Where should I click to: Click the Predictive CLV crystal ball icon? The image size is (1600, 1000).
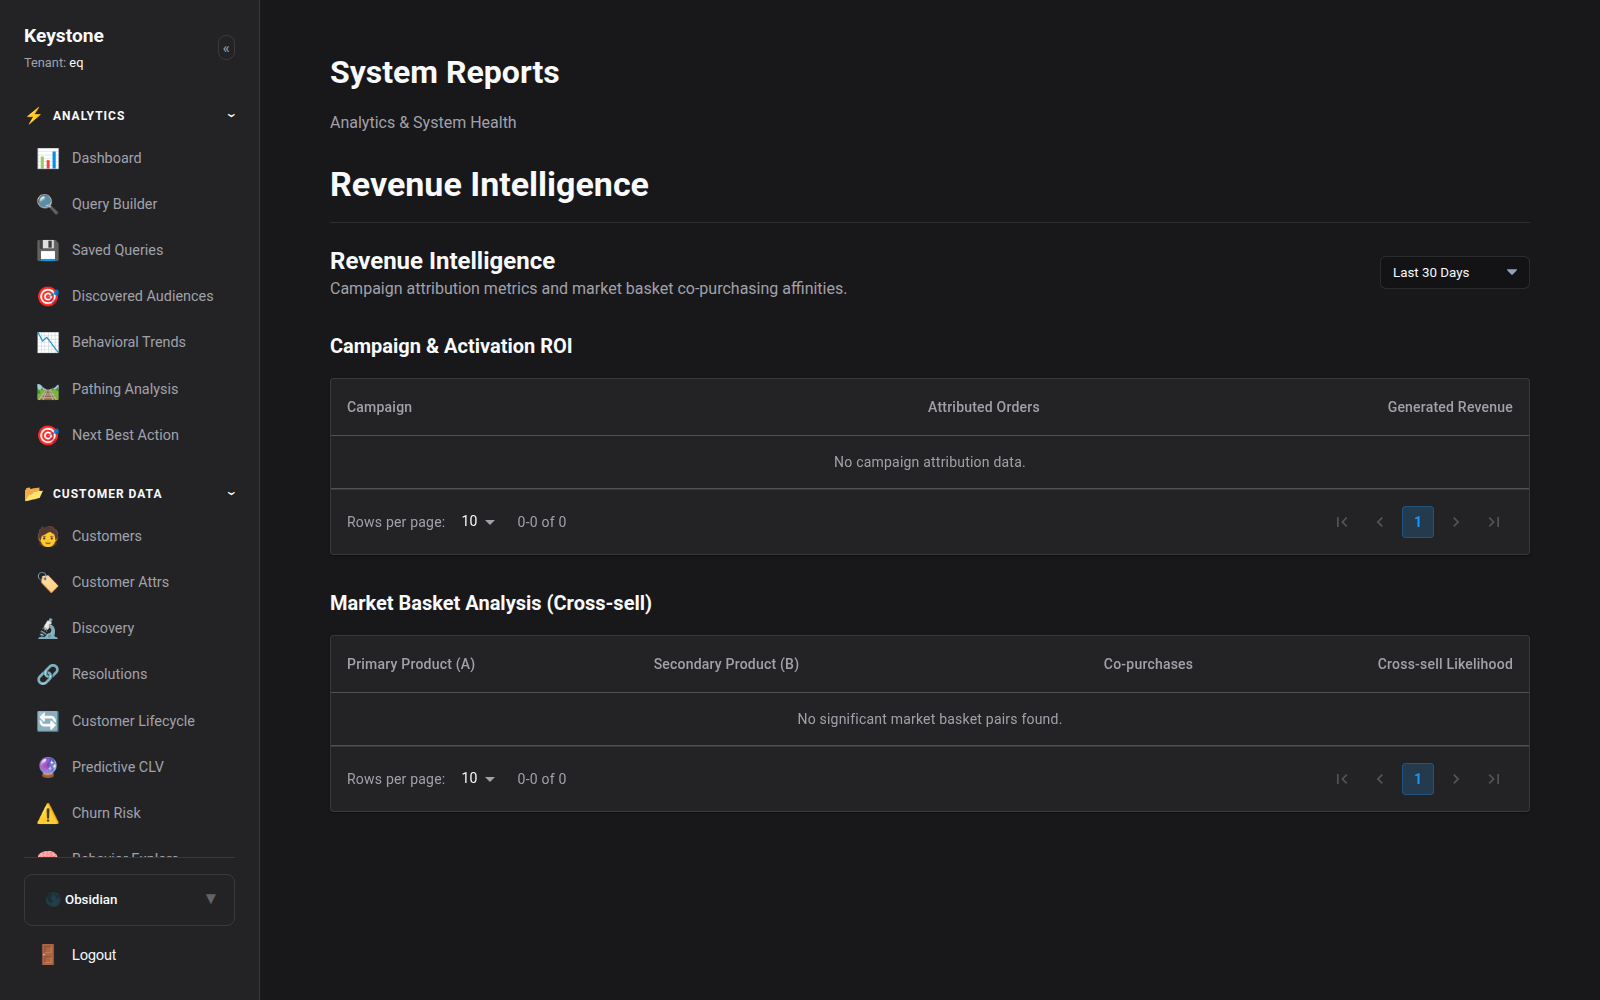pyautogui.click(x=48, y=767)
